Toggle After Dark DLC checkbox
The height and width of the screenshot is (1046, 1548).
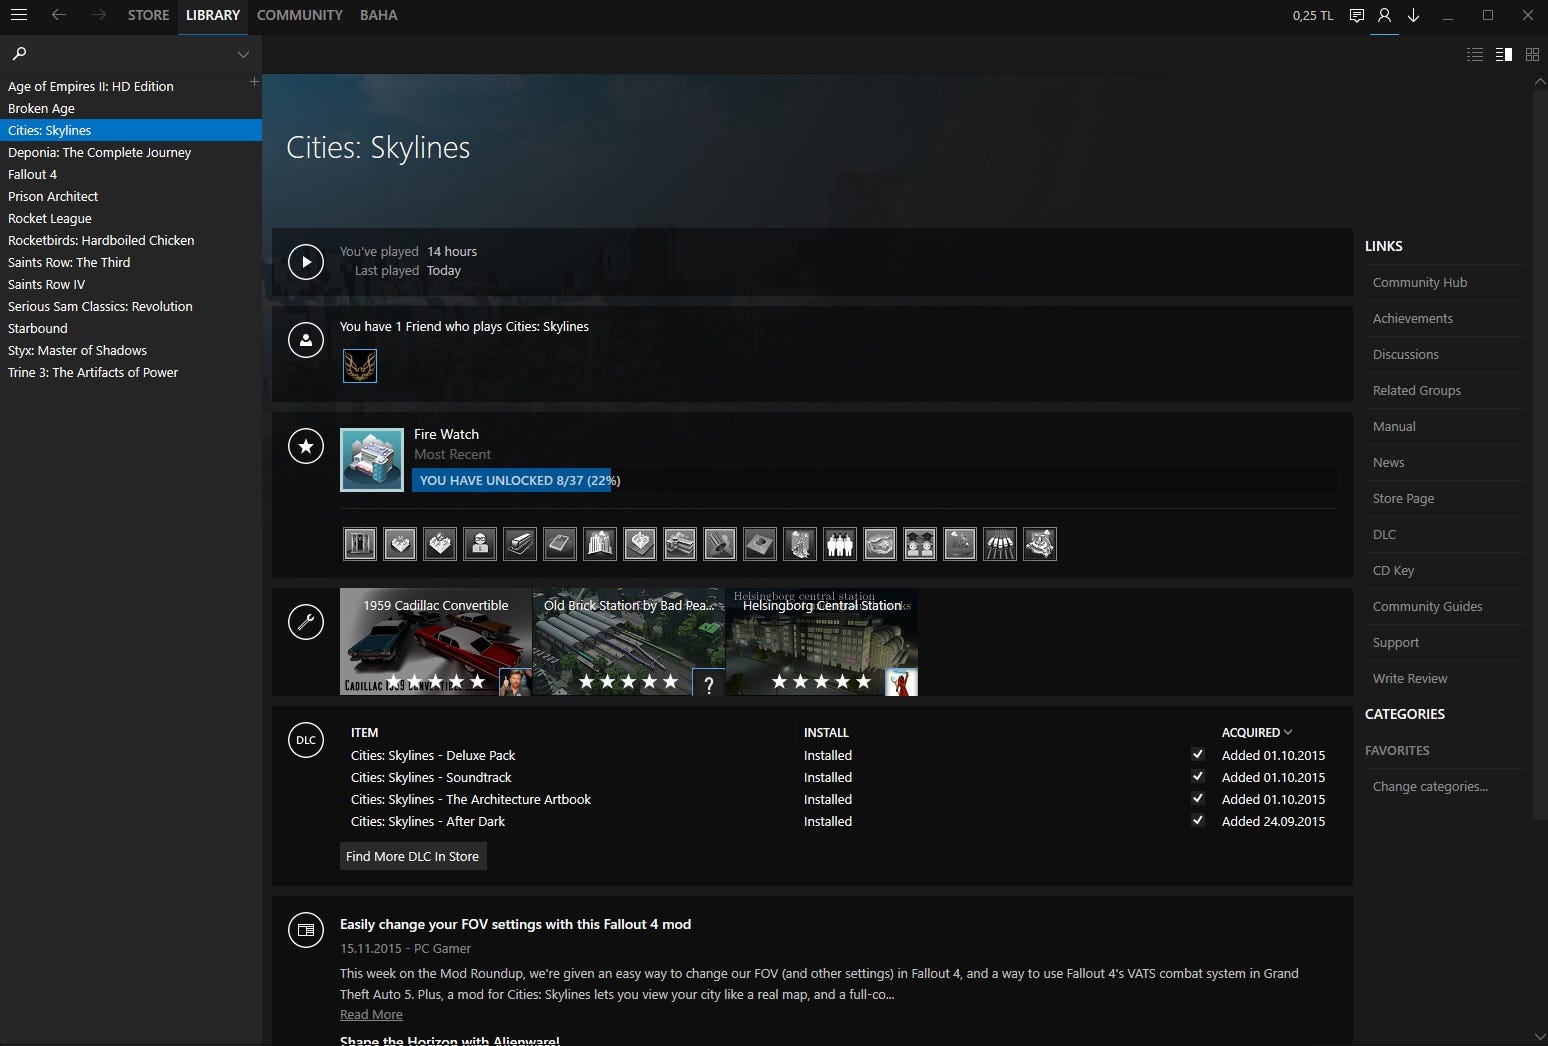click(1198, 820)
